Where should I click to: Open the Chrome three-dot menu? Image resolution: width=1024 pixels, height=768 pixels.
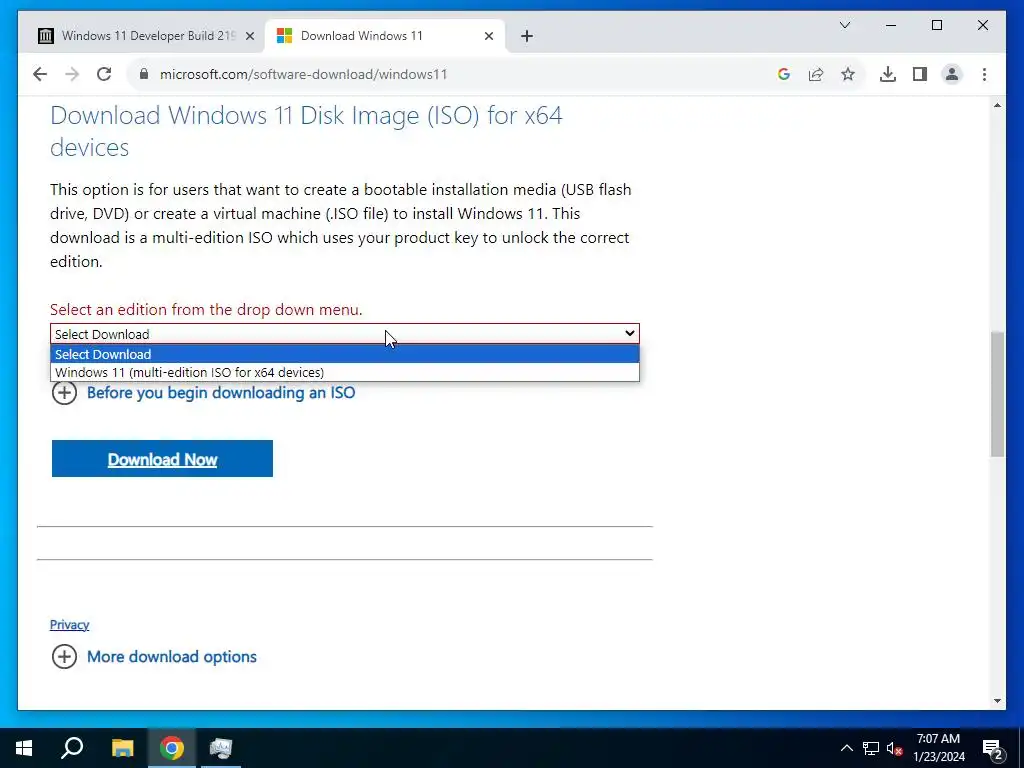pos(984,74)
